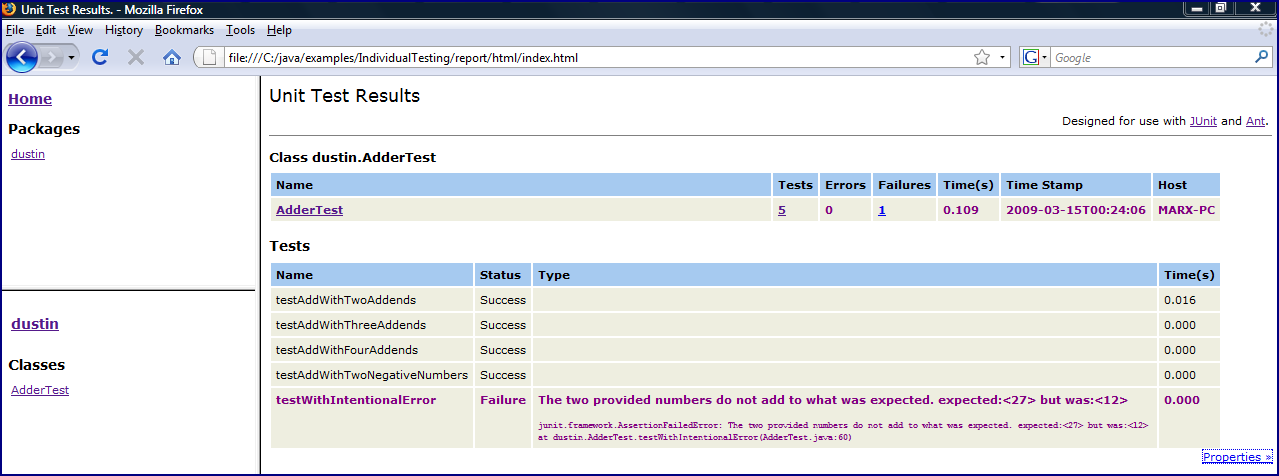Screen dimensions: 1279x476
Task: Click the Unit Test Results heading
Action: [x=345, y=96]
